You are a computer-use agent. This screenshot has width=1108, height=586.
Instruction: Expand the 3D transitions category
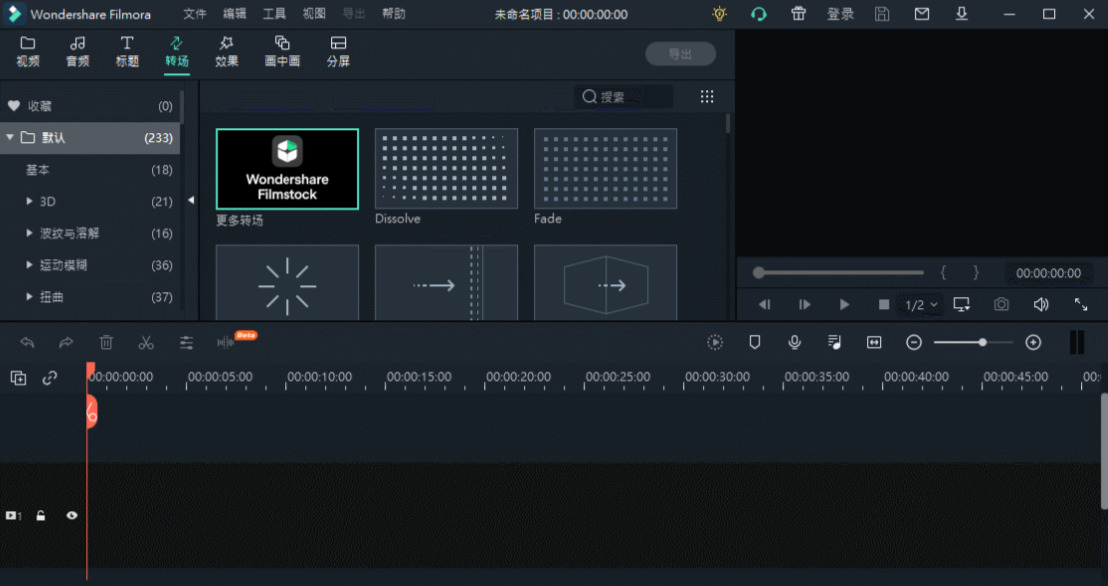[x=29, y=201]
